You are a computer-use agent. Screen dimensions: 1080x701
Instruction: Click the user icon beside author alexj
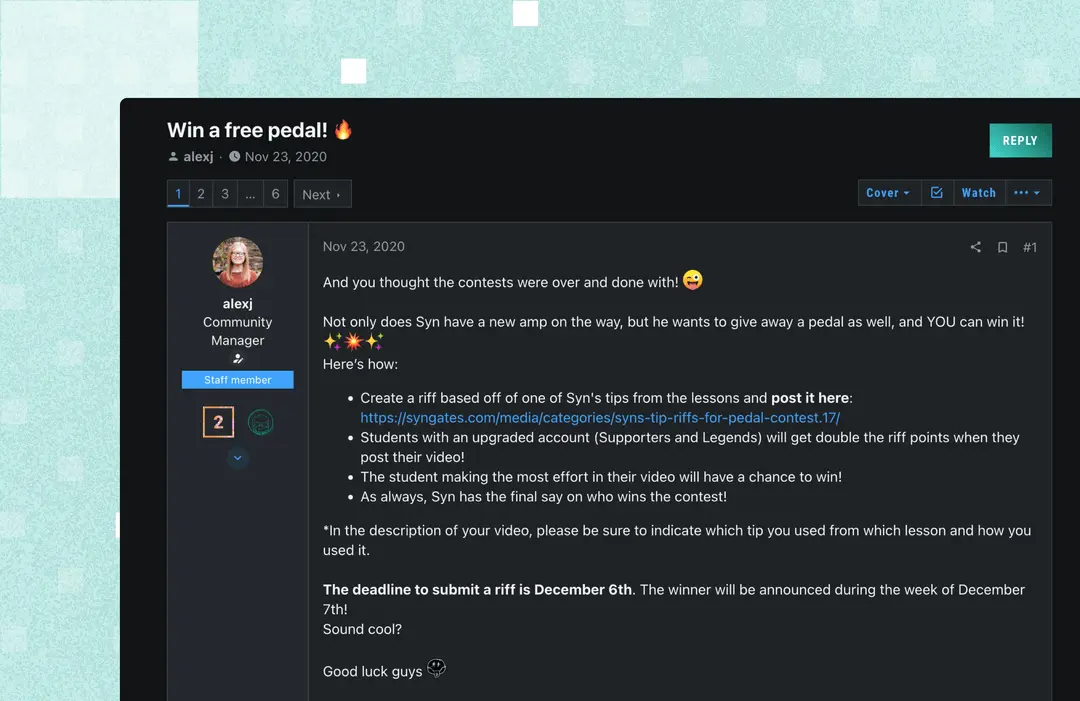pyautogui.click(x=173, y=157)
